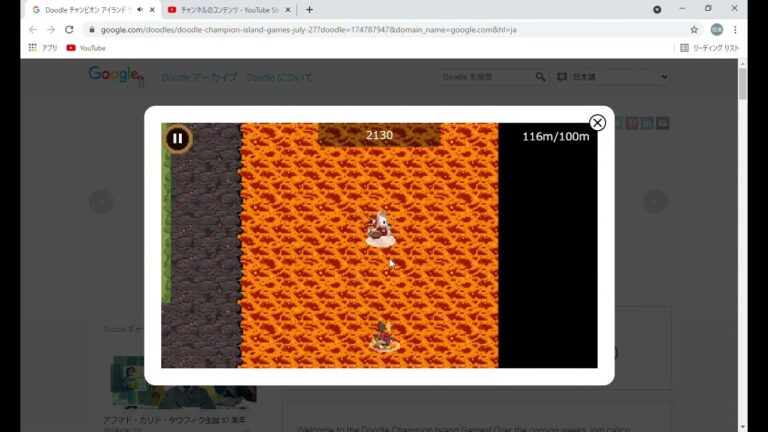This screenshot has height=432, width=768.
Task: Close the doodle game overlay
Action: [597, 123]
